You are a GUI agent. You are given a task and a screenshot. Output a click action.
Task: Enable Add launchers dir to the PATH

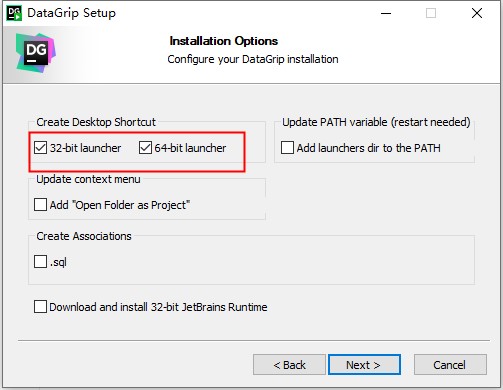[287, 147]
